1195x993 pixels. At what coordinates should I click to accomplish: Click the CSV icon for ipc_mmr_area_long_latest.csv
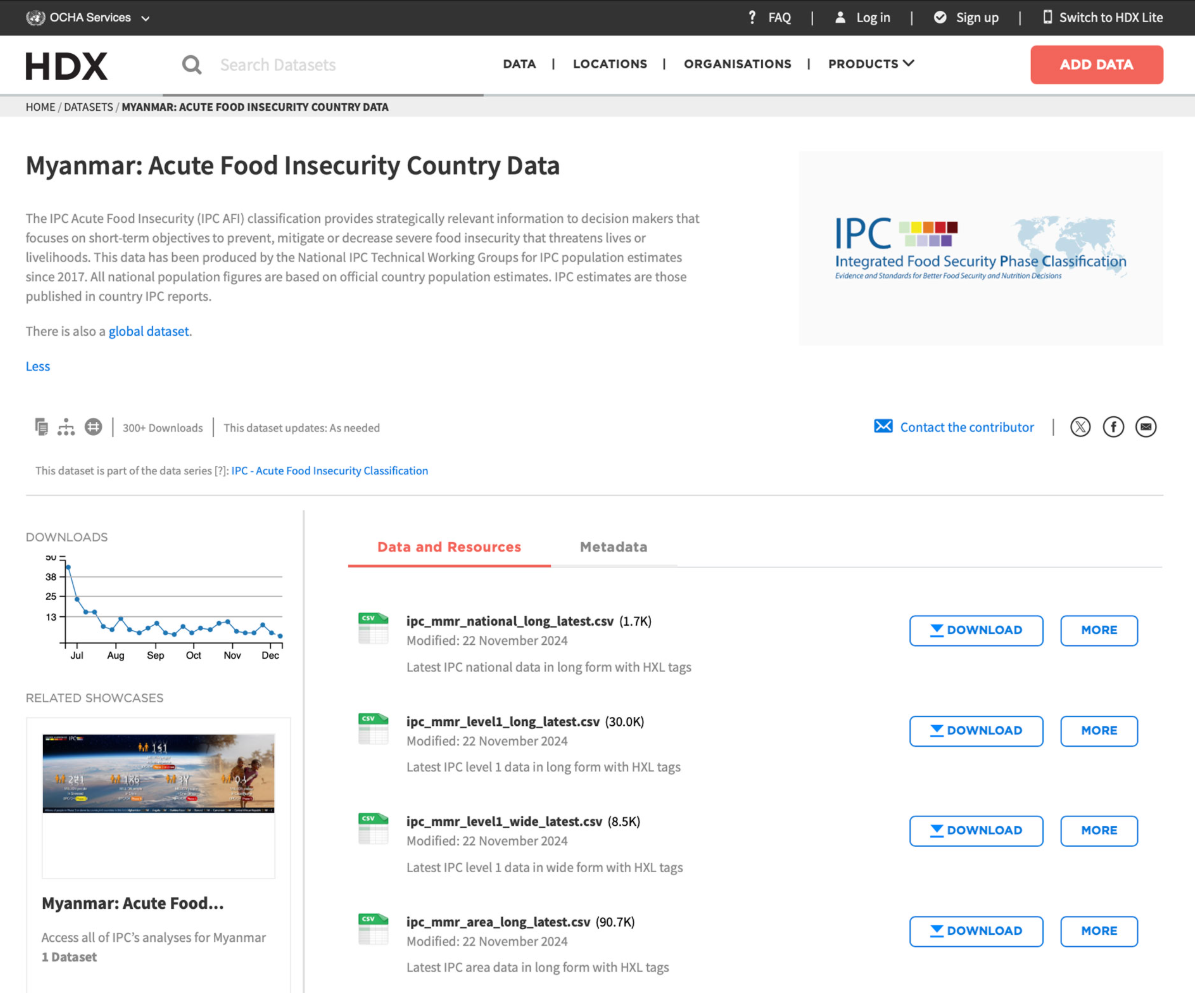[x=373, y=929]
